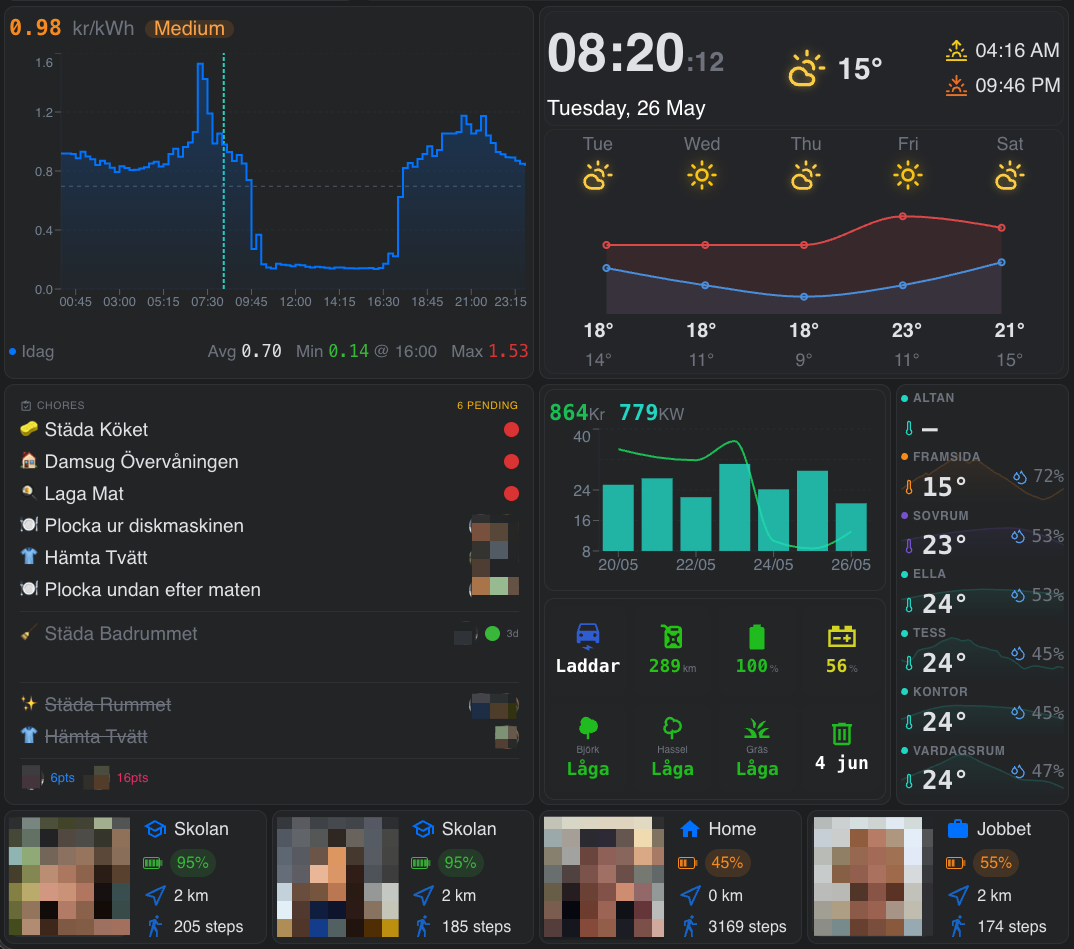
Task: Click the house icon beside Damsug Övervåningen
Action: coord(29,460)
